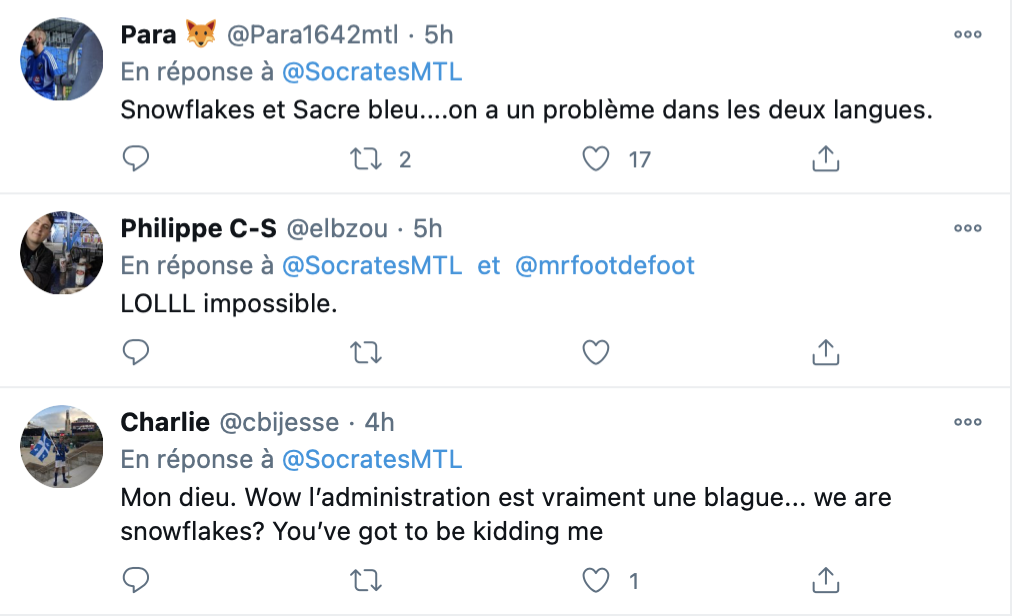Open more options on Charlie's tweet
The image size is (1016, 616).
967,422
